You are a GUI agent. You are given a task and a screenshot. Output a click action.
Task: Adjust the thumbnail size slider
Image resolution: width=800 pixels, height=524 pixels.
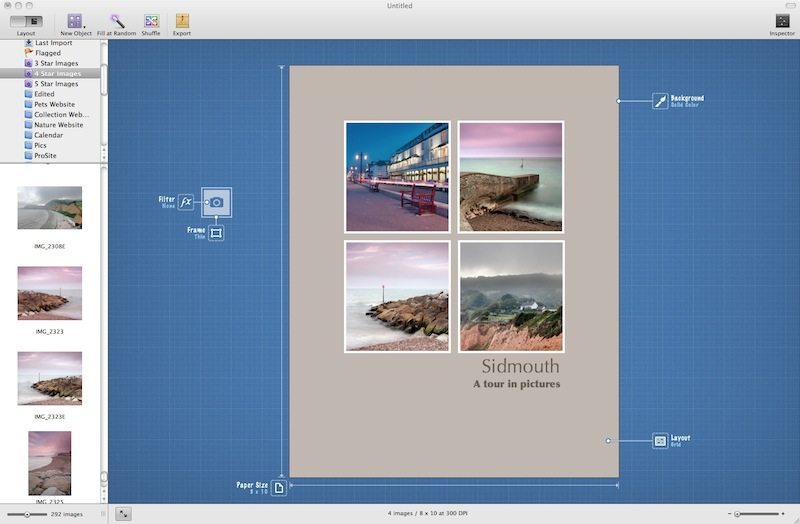(28, 514)
